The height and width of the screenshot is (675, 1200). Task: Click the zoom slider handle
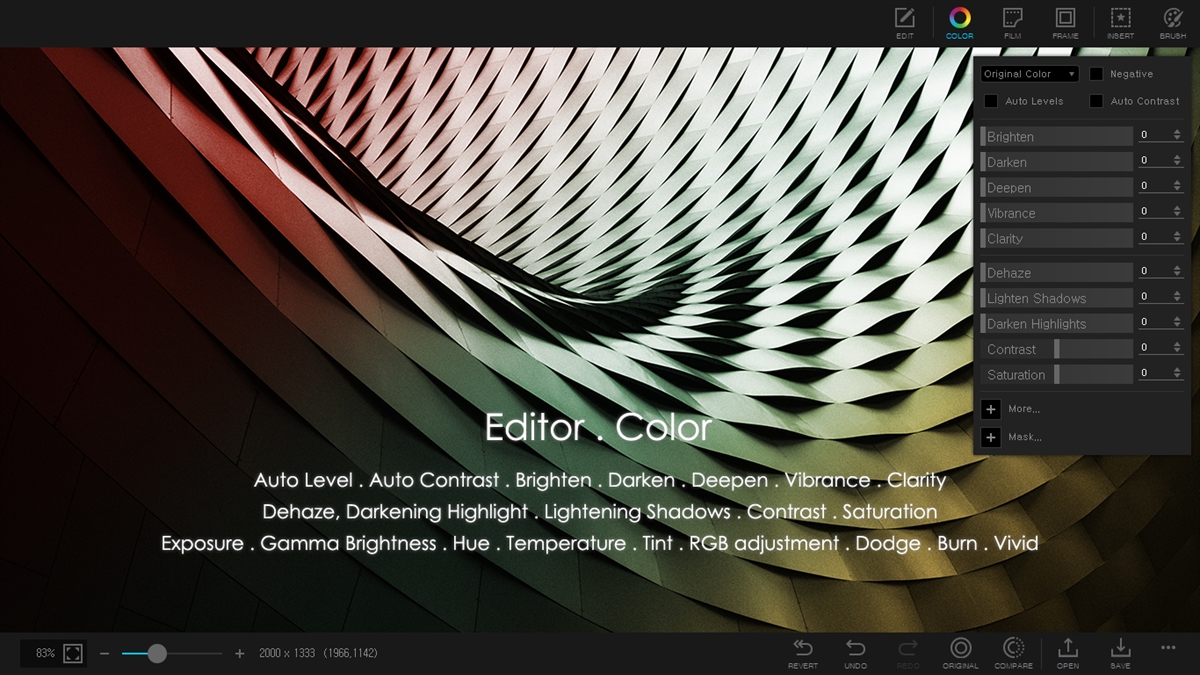pos(157,654)
